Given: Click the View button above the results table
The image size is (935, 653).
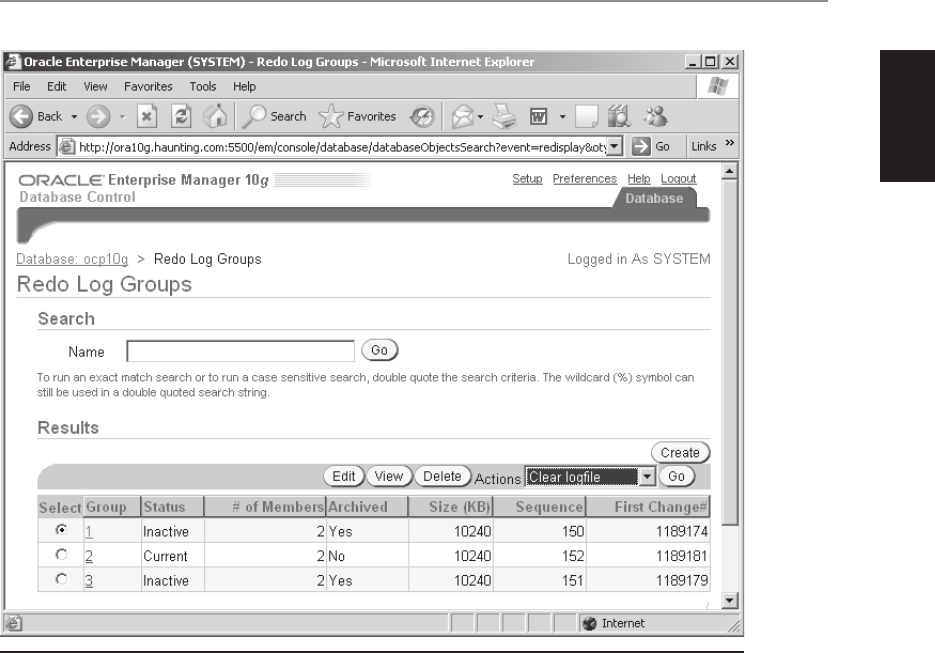Looking at the screenshot, I should click(x=389, y=476).
